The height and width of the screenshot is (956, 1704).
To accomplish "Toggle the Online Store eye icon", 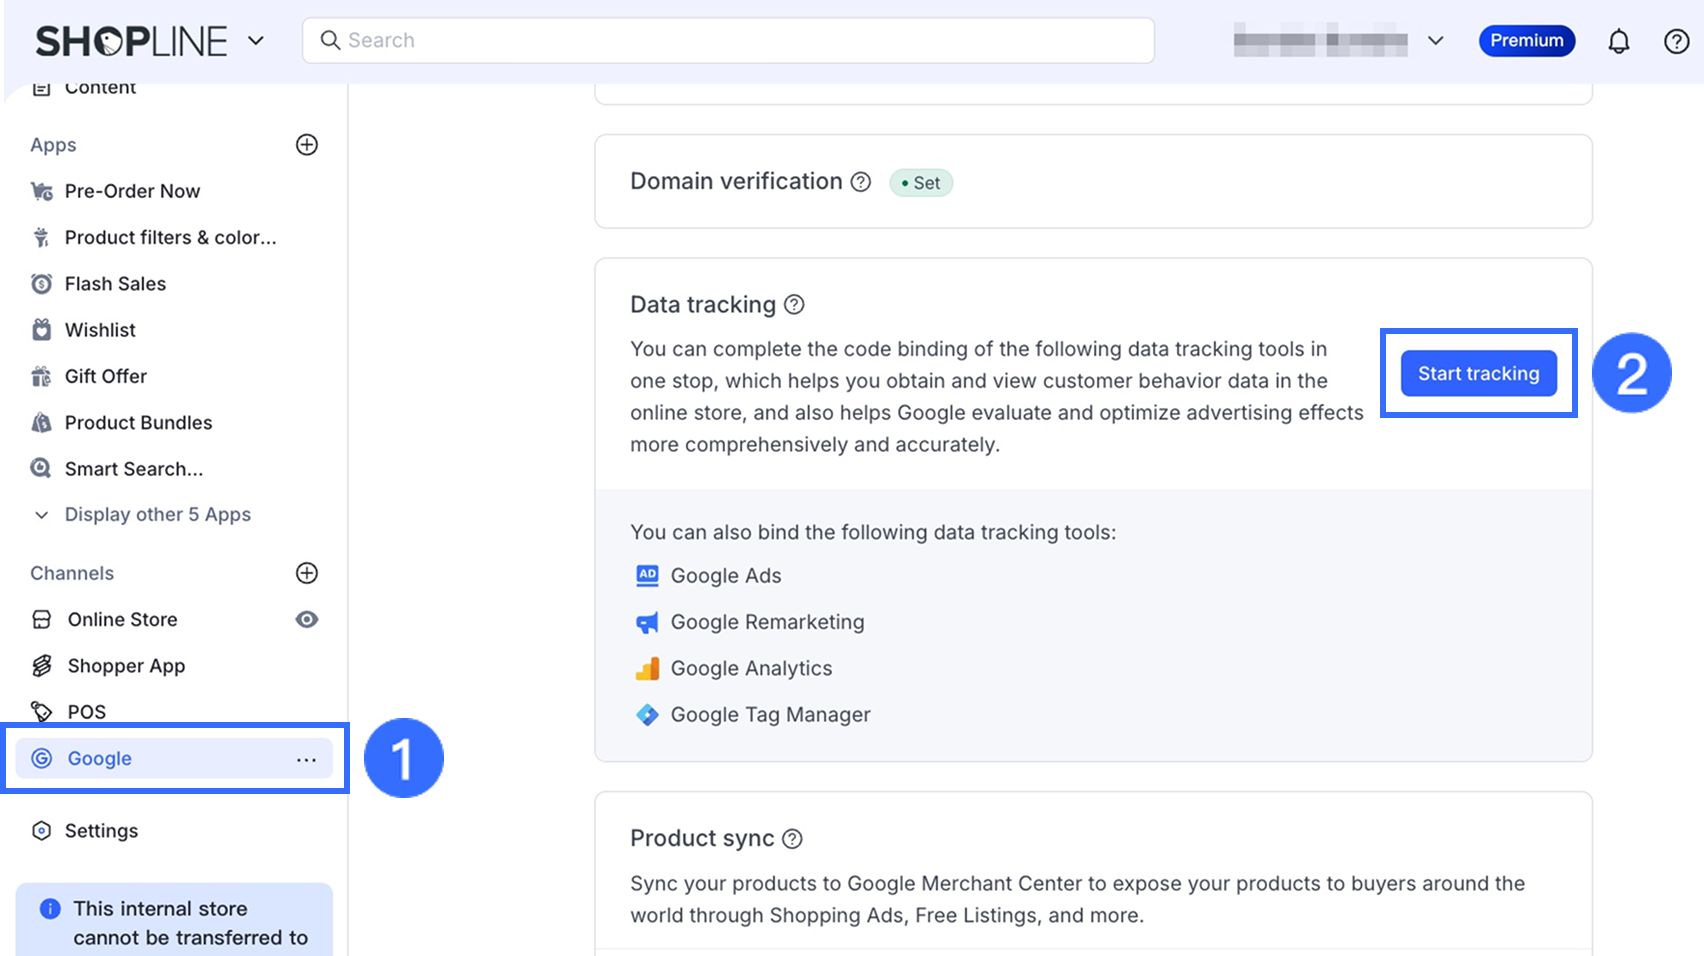I will 307,620.
